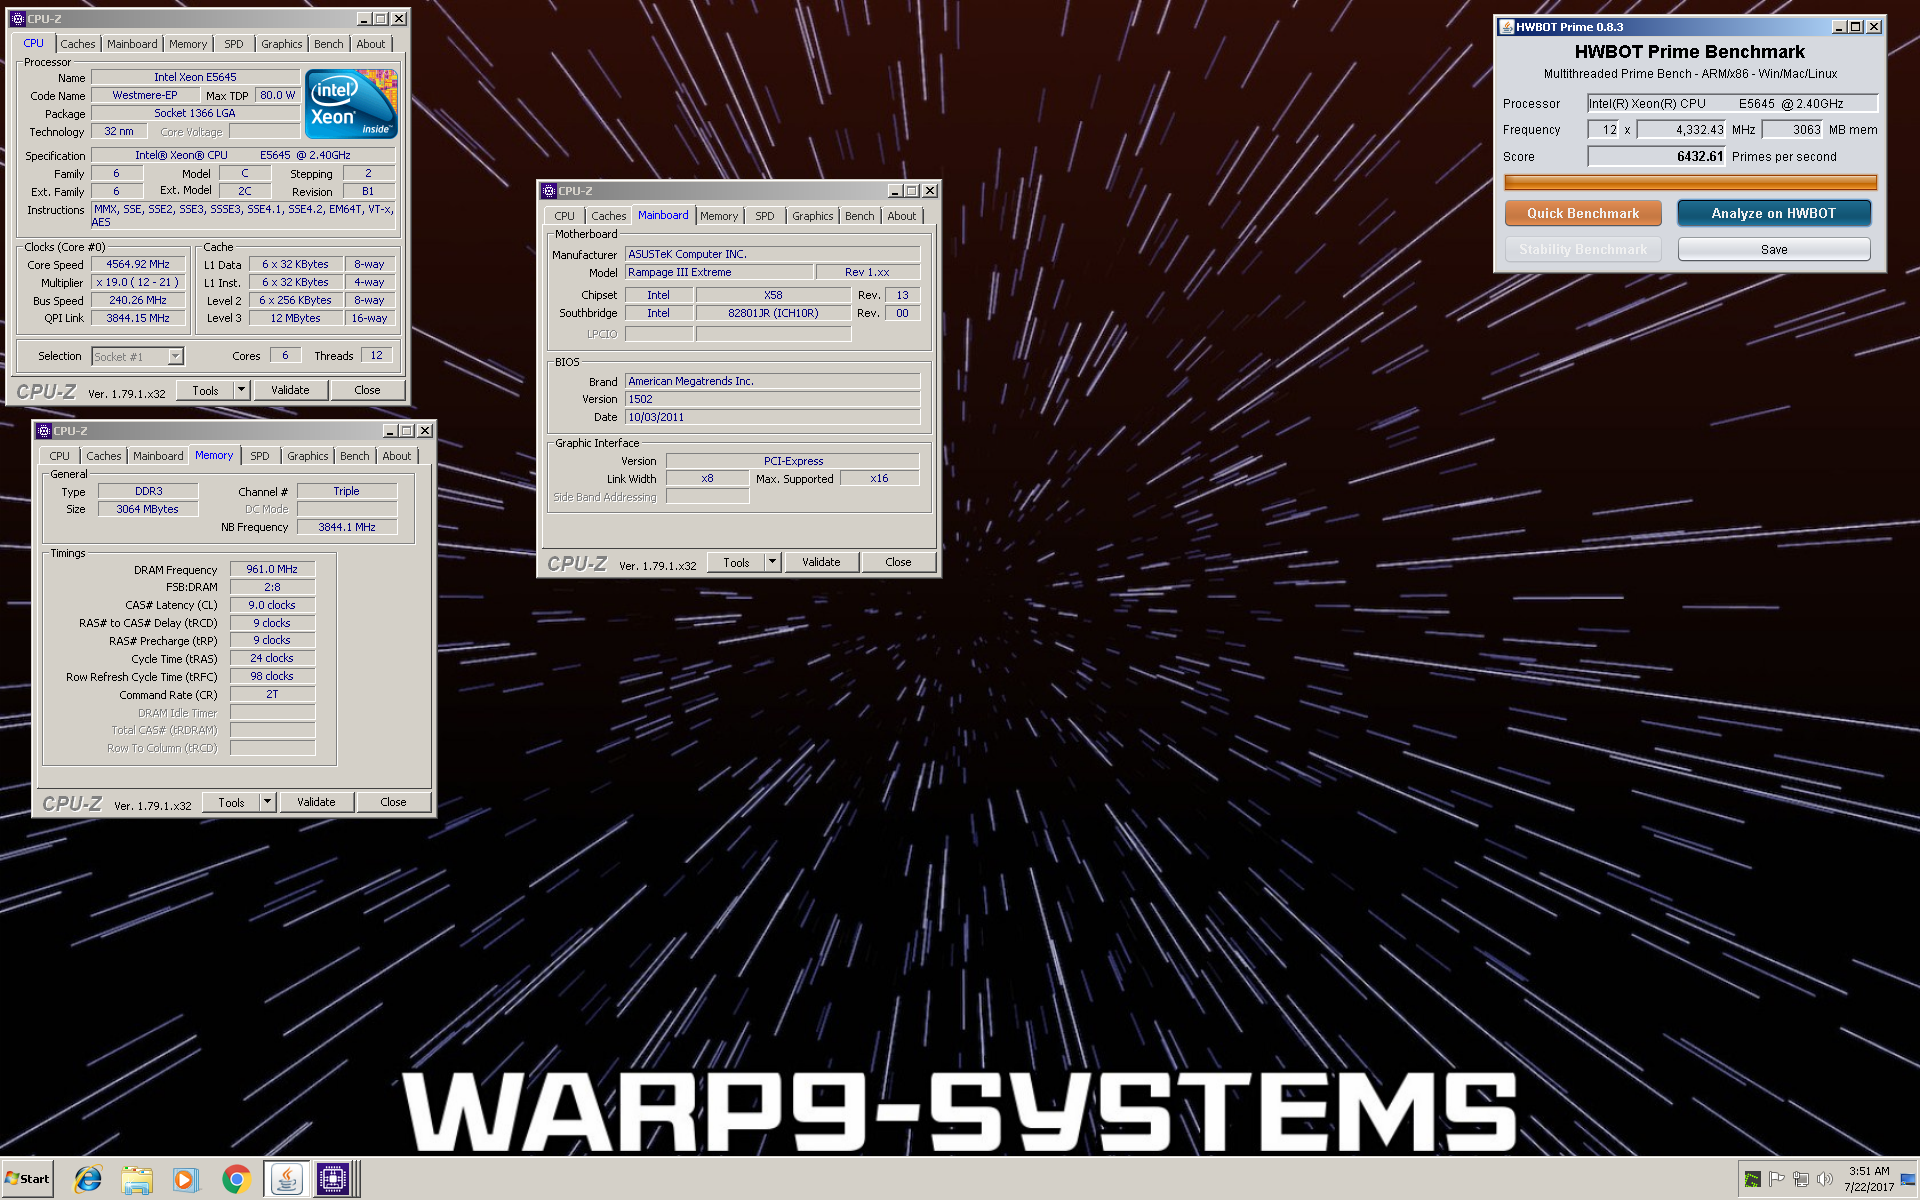Click the CPU-Z title icon of the Memory window
The height and width of the screenshot is (1200, 1920).
point(43,431)
